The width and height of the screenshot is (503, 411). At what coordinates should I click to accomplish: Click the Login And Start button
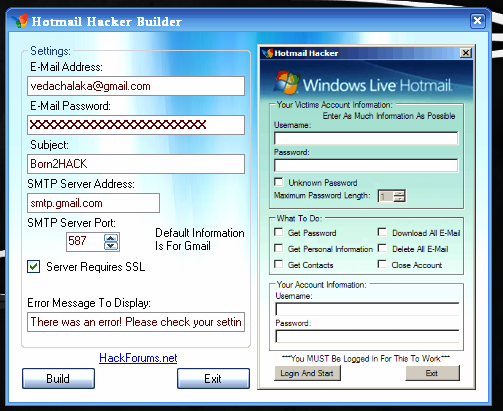[x=307, y=373]
